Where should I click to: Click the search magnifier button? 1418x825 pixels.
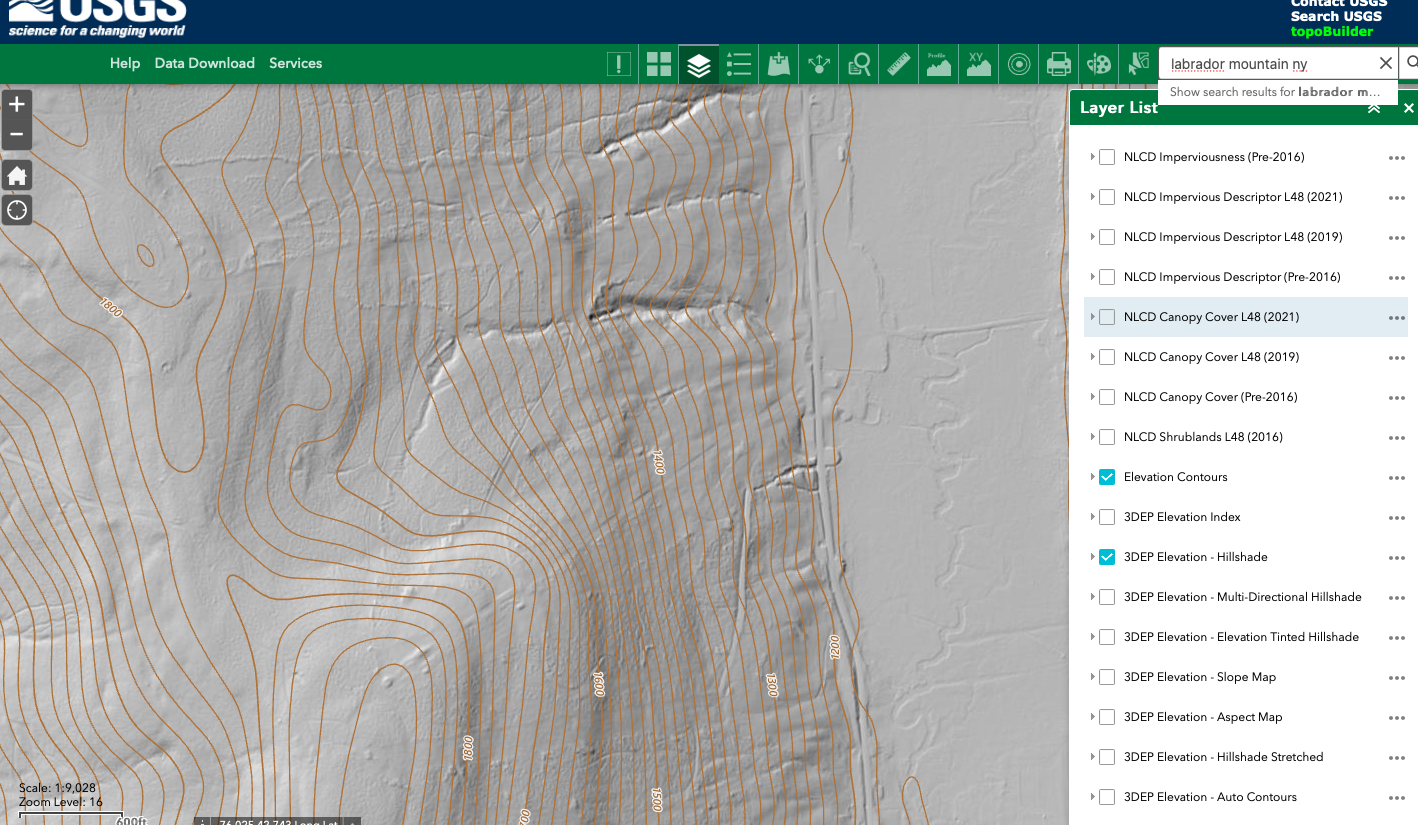point(1410,63)
